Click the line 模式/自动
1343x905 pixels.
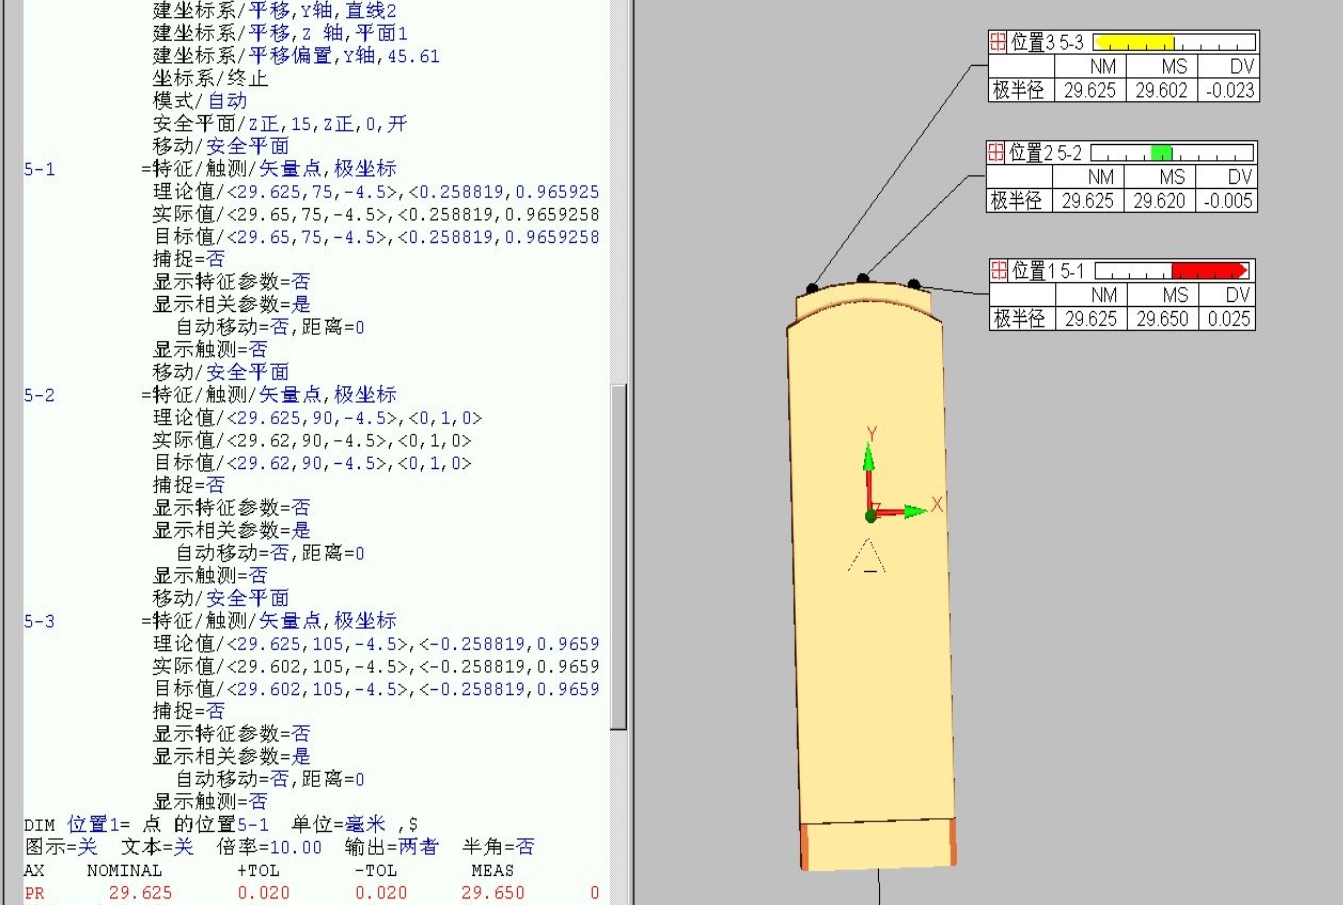pyautogui.click(x=199, y=101)
